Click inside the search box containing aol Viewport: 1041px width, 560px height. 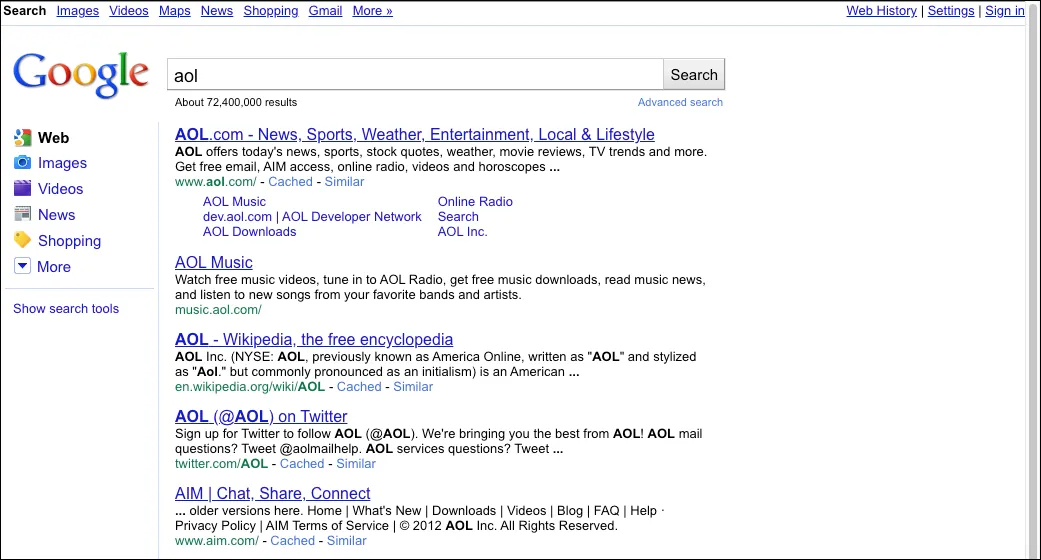click(x=414, y=75)
